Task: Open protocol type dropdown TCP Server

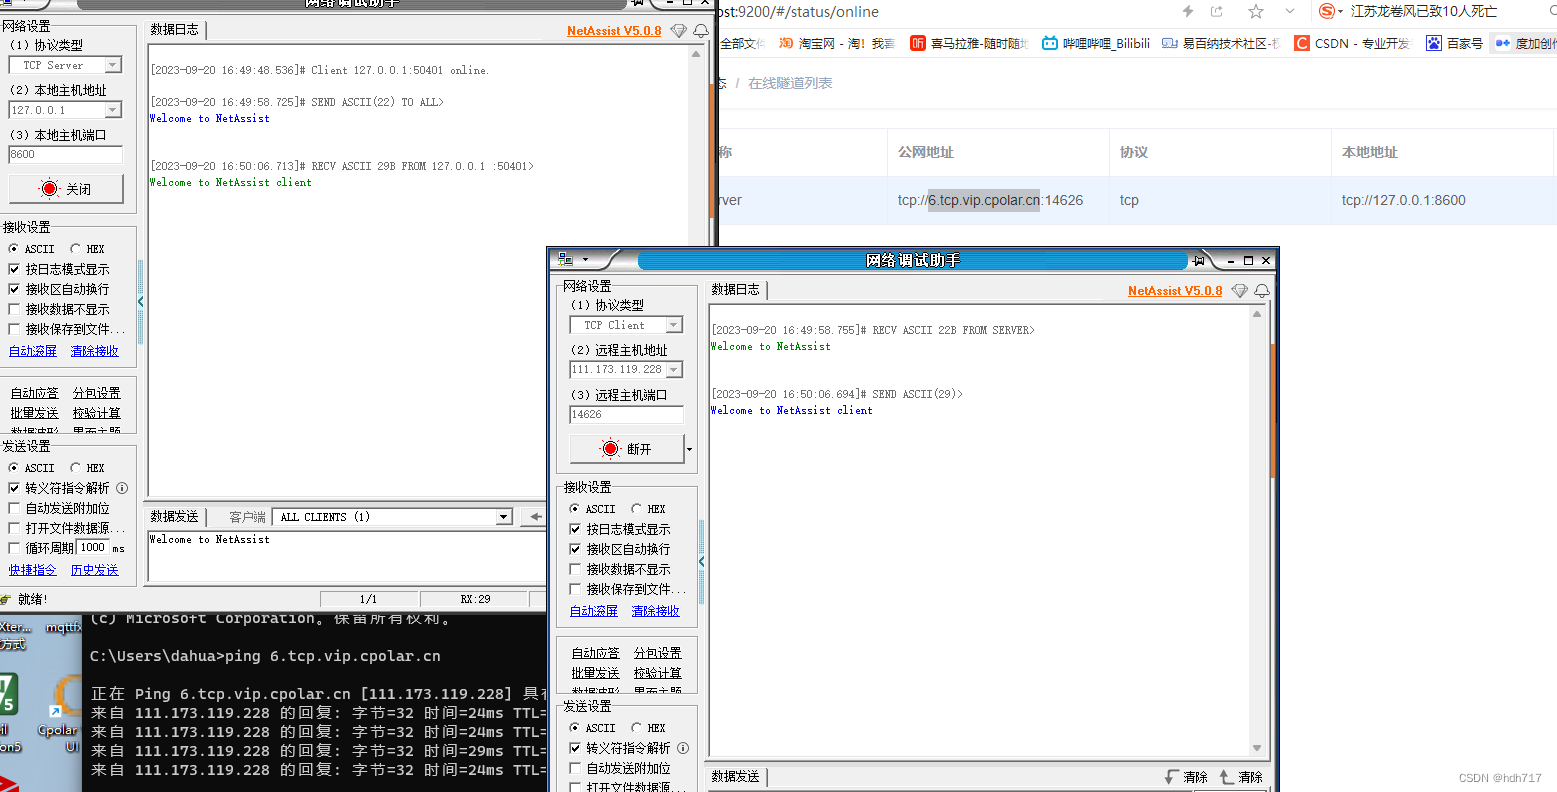Action: (113, 65)
